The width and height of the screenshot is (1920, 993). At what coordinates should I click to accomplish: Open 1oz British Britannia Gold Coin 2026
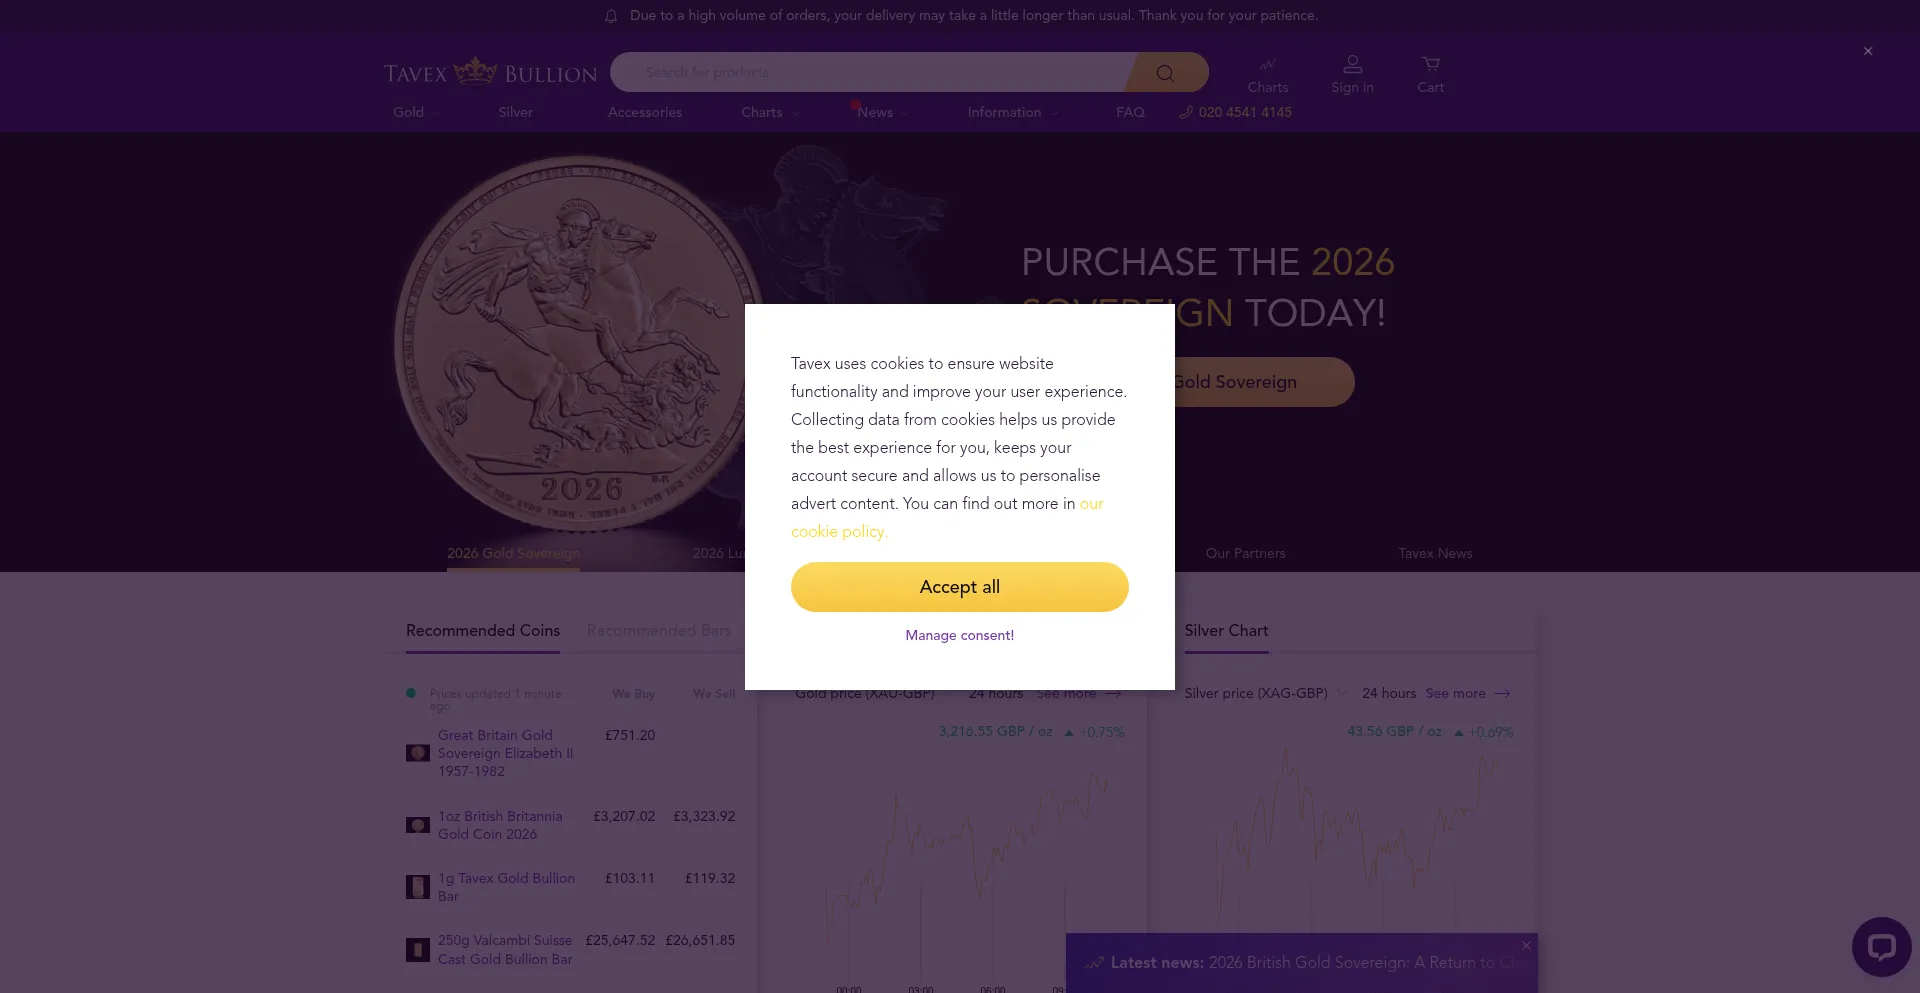pyautogui.click(x=499, y=825)
